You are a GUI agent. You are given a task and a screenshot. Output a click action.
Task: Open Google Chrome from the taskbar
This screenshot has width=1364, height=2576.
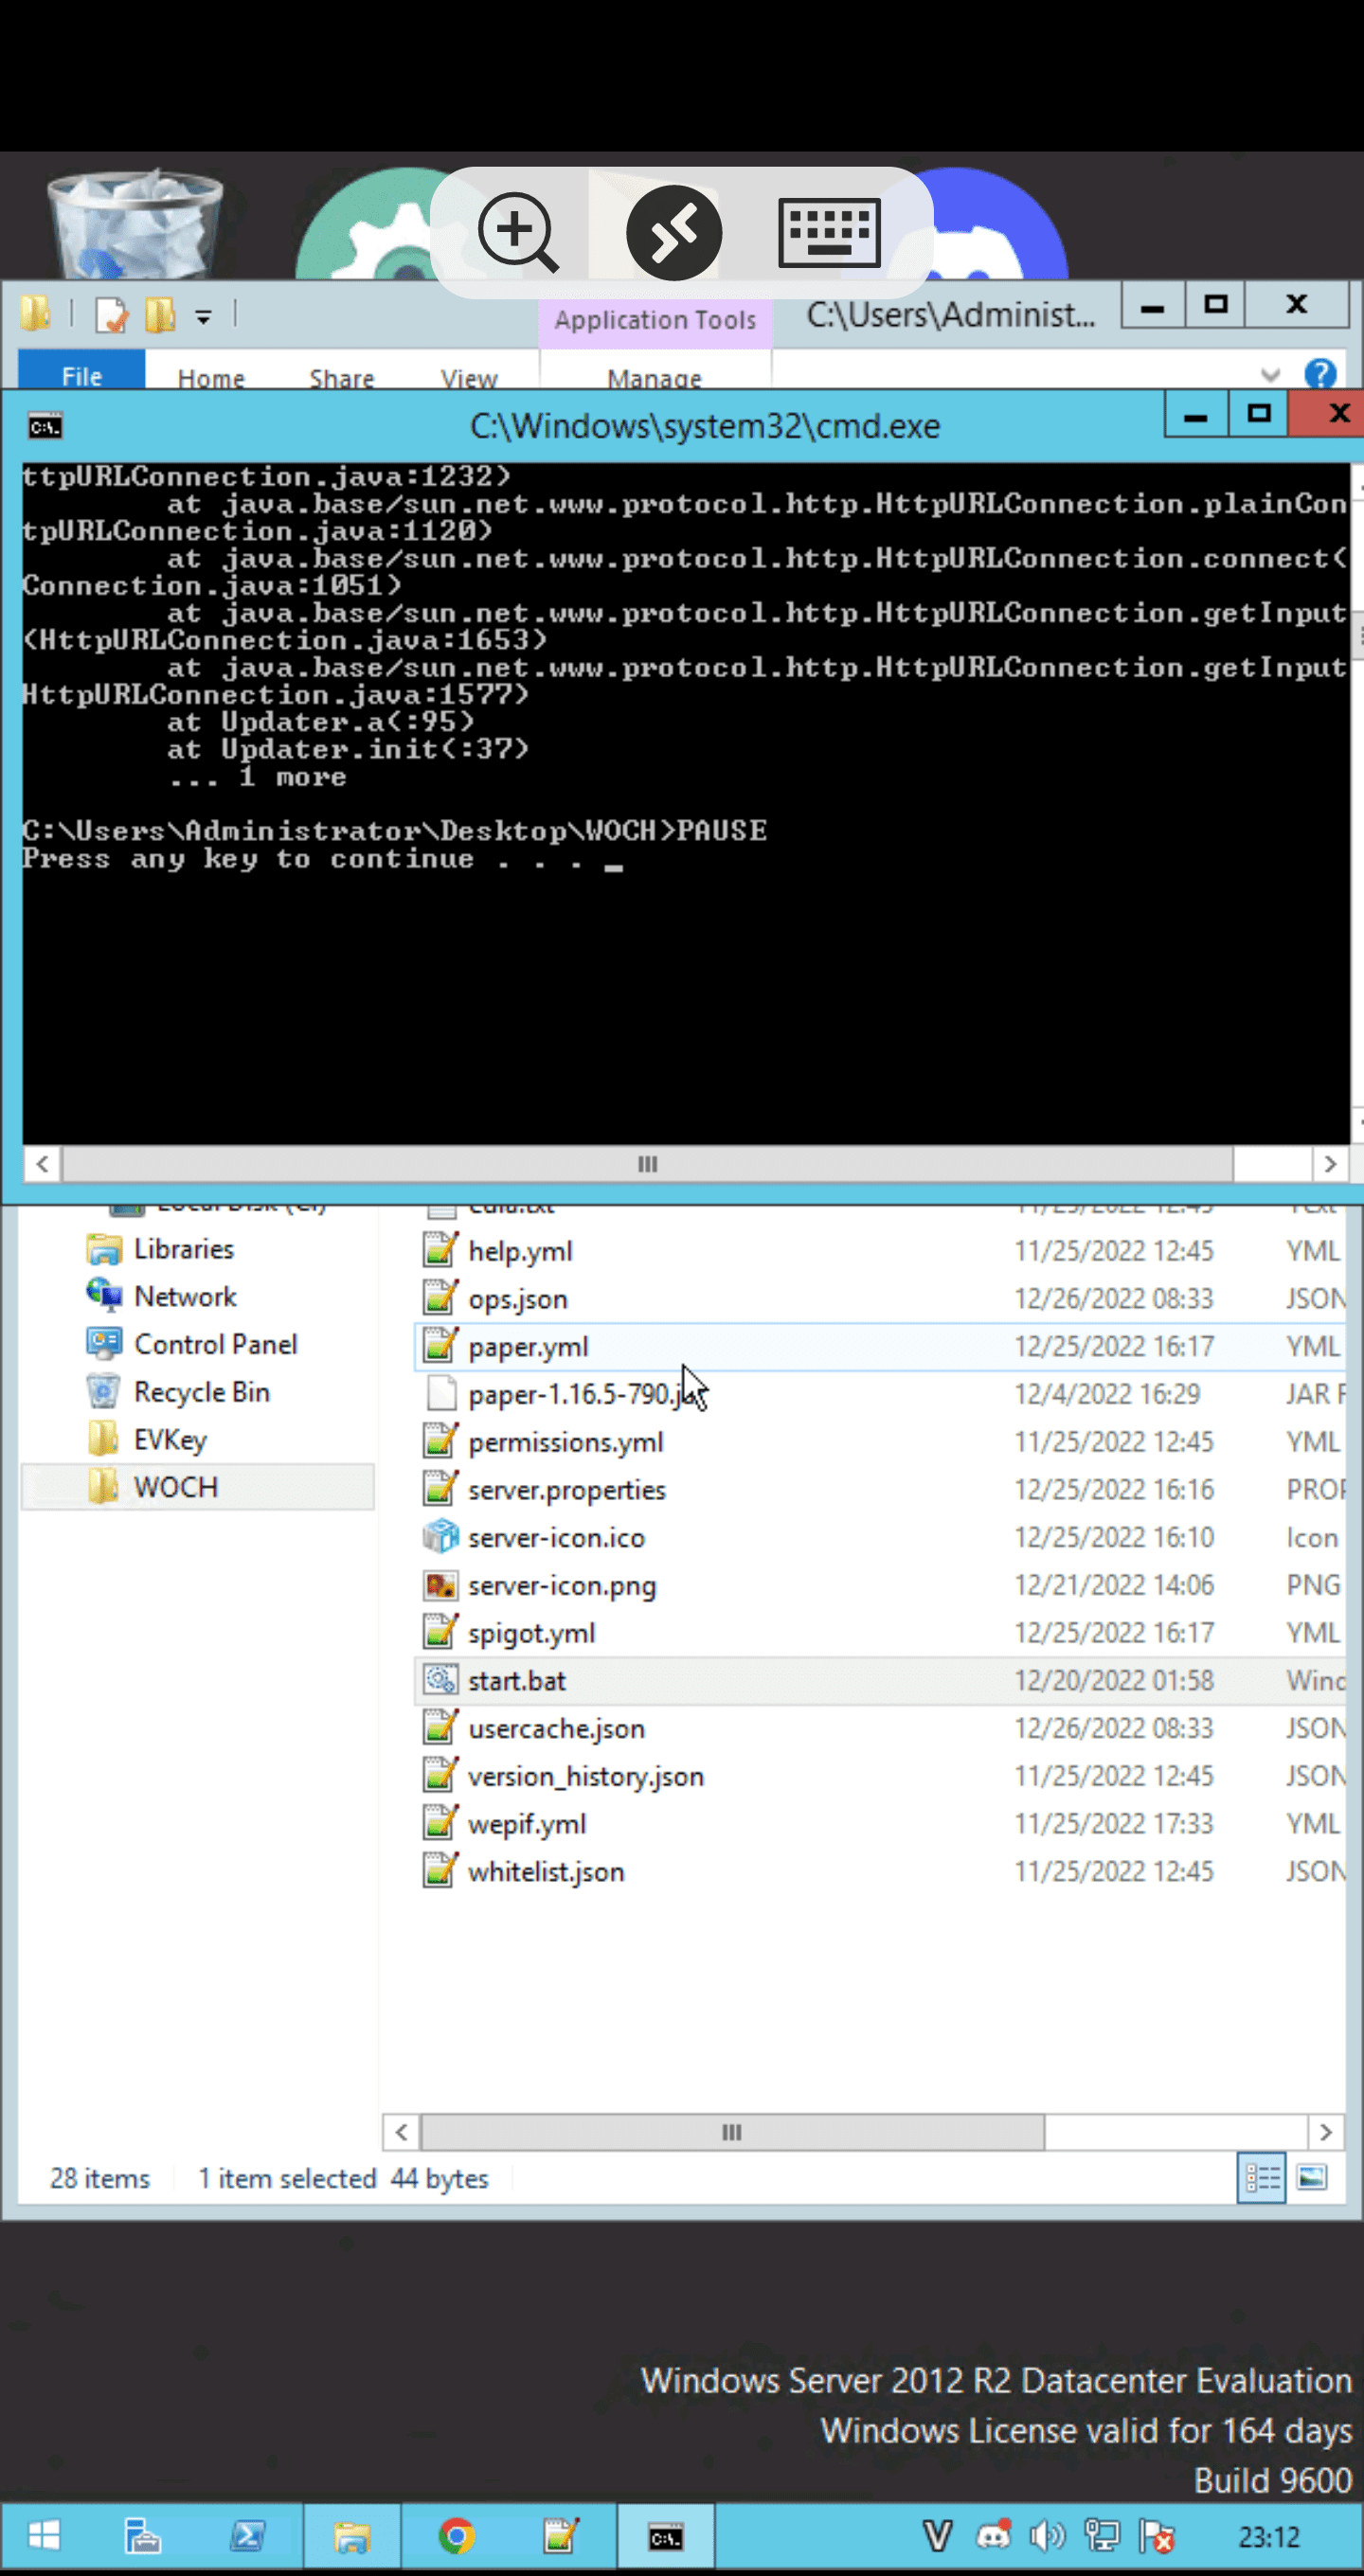coord(457,2535)
